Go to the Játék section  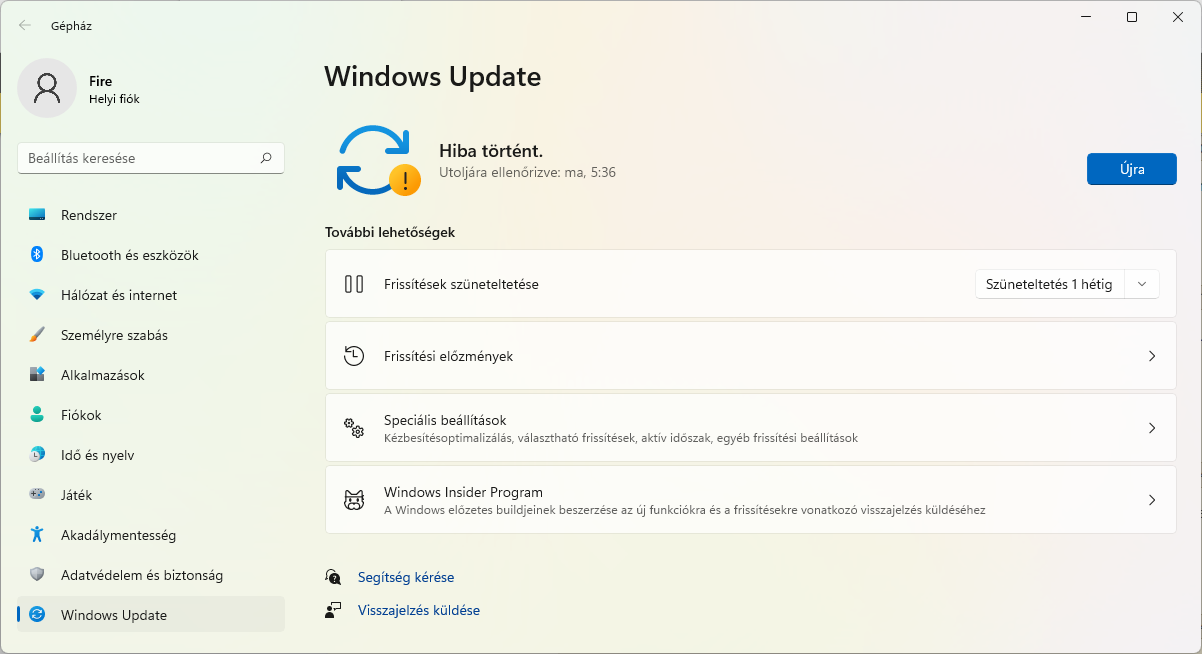[x=151, y=495]
